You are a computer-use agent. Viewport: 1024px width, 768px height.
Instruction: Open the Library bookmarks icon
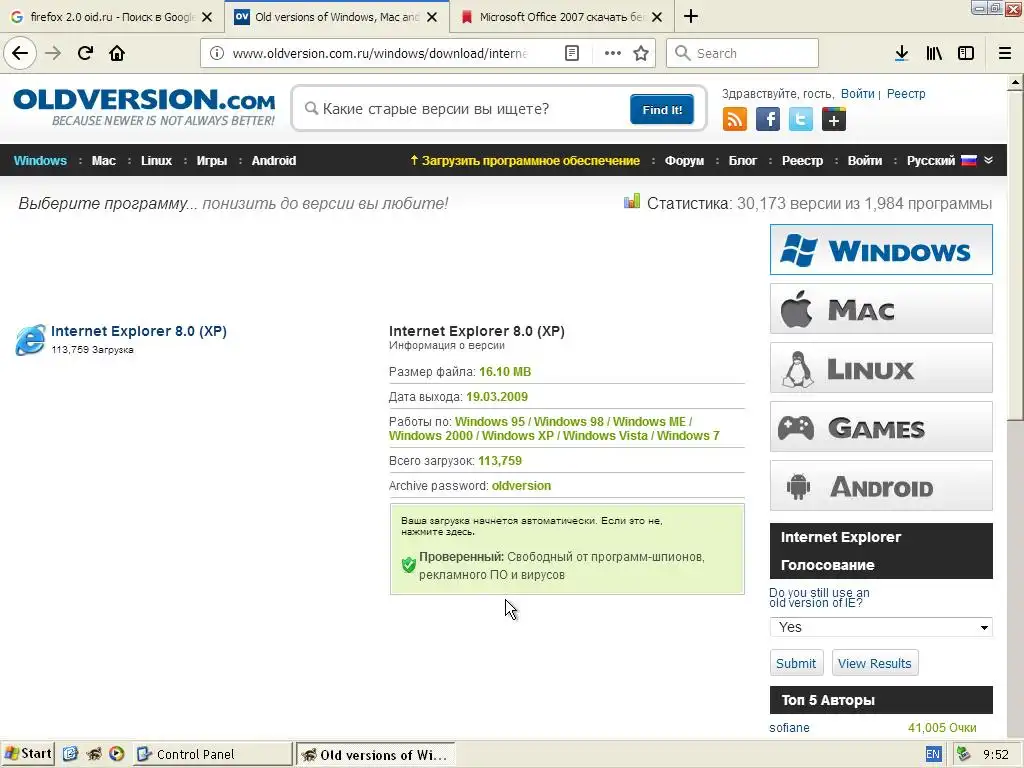tap(934, 53)
